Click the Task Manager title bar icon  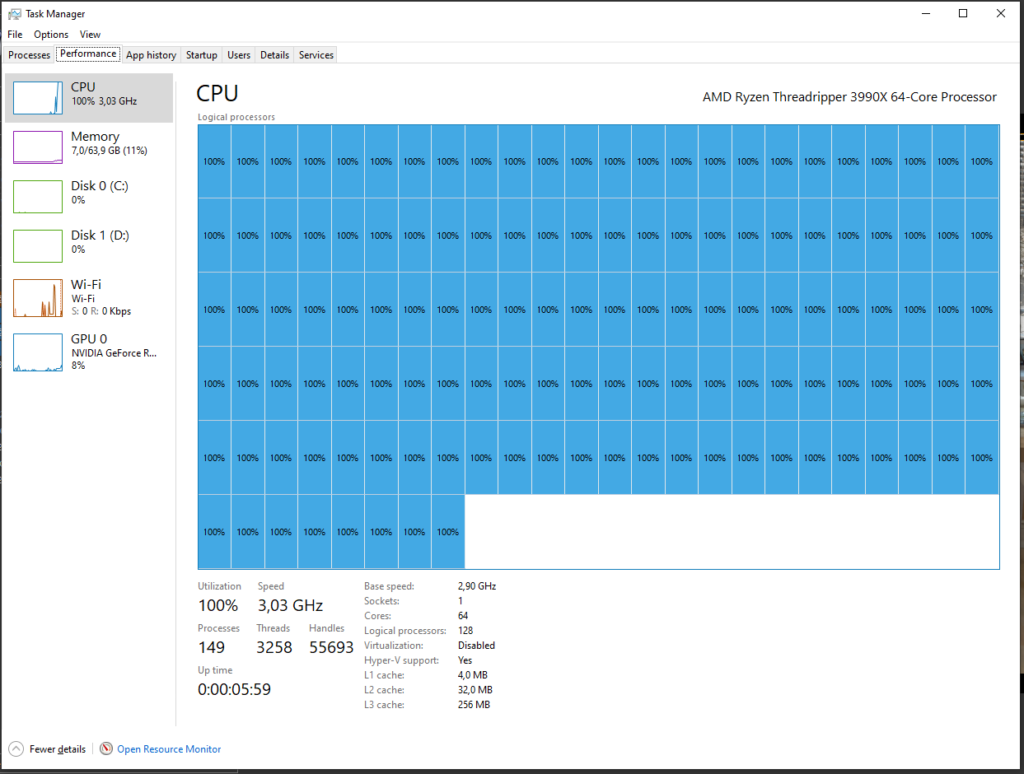click(x=15, y=14)
